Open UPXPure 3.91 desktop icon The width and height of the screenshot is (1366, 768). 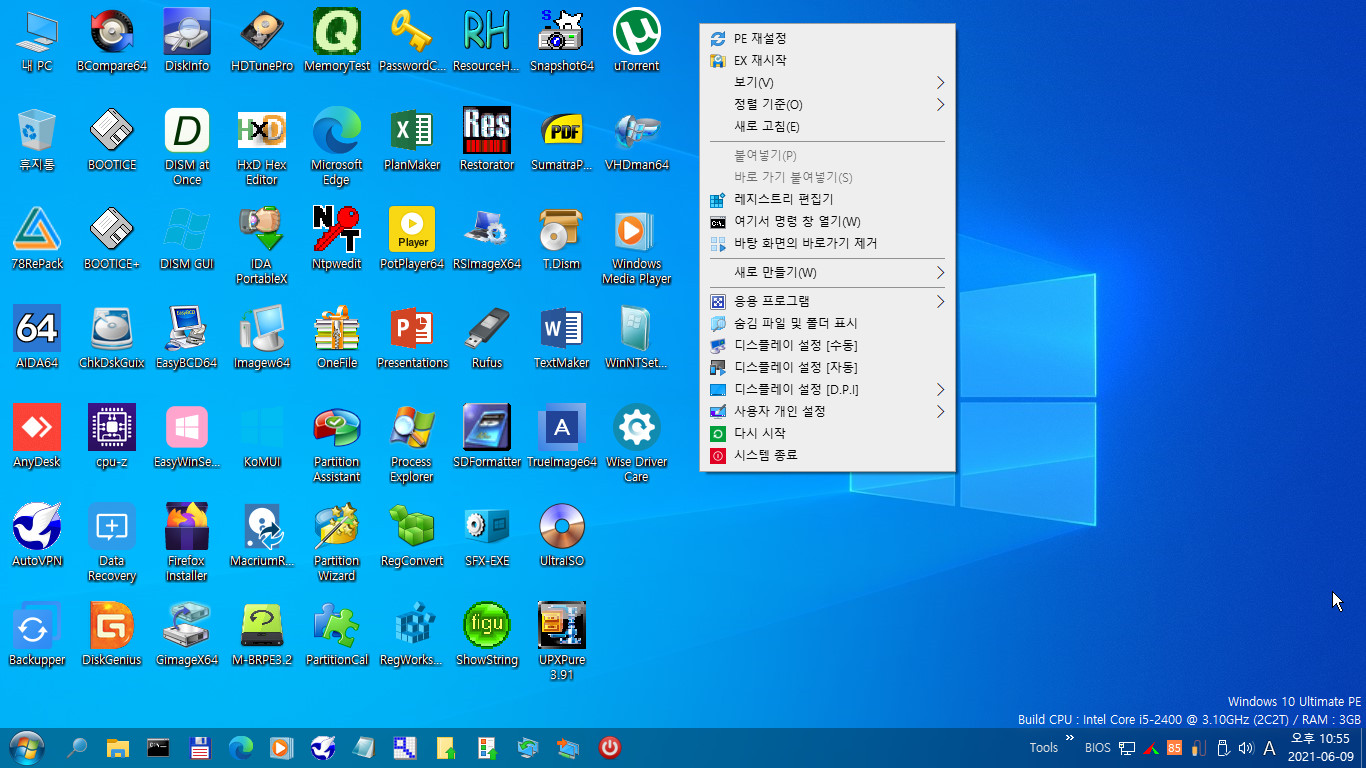coord(562,642)
